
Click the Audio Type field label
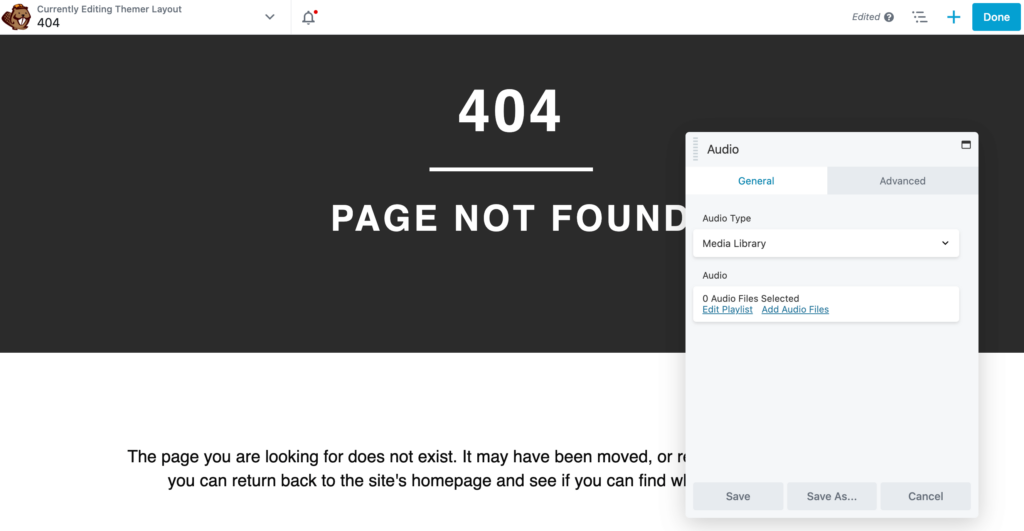point(726,218)
